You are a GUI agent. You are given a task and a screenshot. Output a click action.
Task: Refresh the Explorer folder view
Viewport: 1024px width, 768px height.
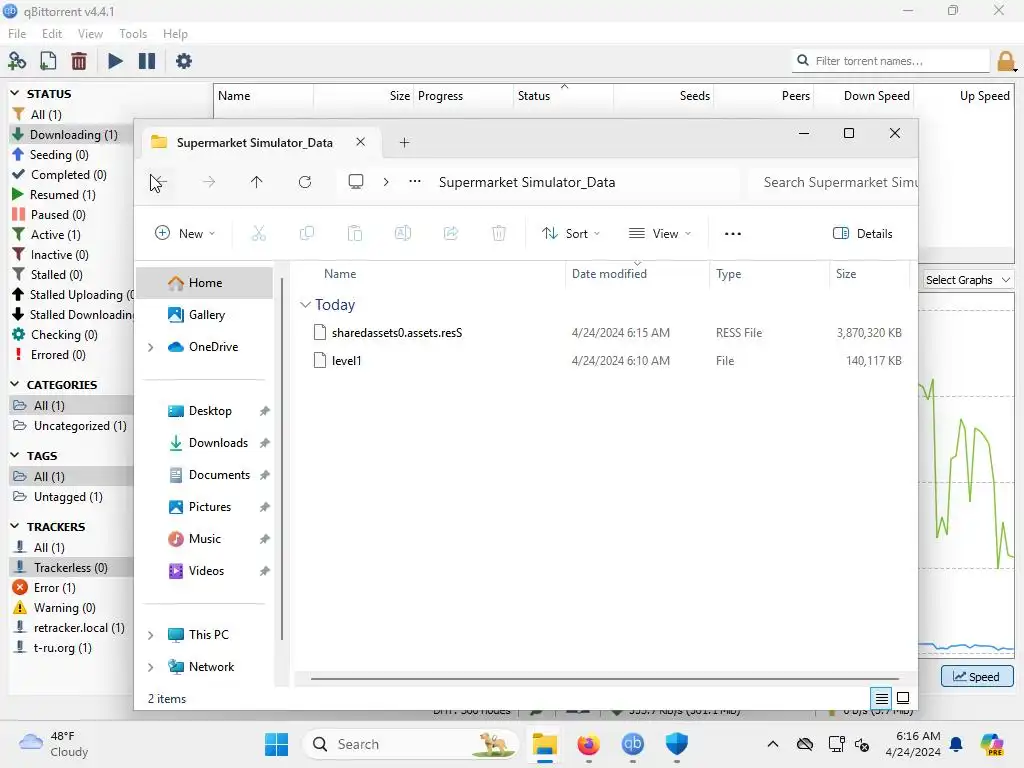(305, 182)
